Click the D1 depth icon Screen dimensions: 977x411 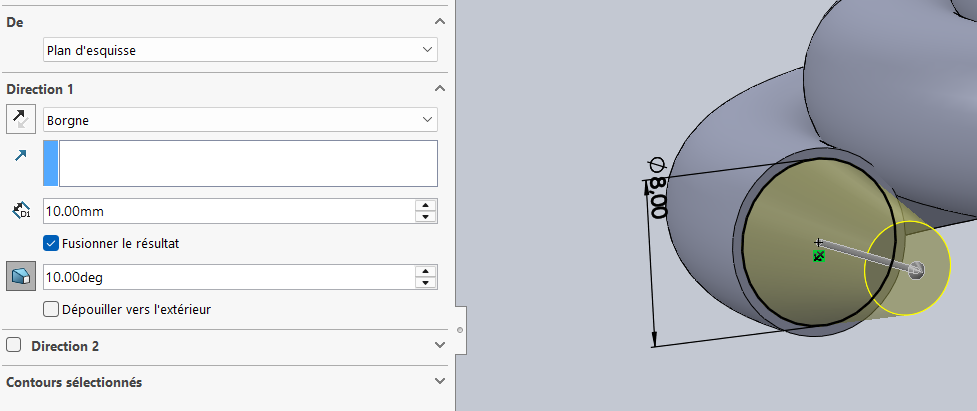21,211
